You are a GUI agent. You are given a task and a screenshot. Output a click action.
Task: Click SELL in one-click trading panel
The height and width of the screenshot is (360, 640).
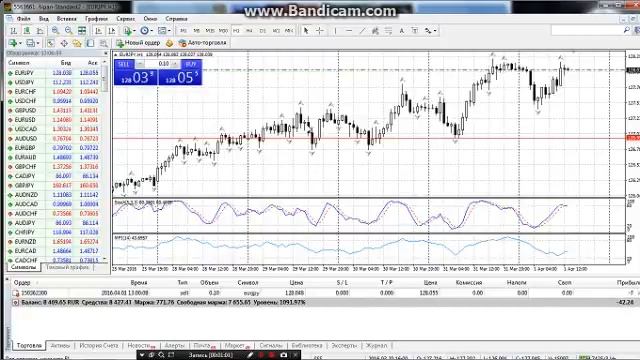tap(124, 64)
